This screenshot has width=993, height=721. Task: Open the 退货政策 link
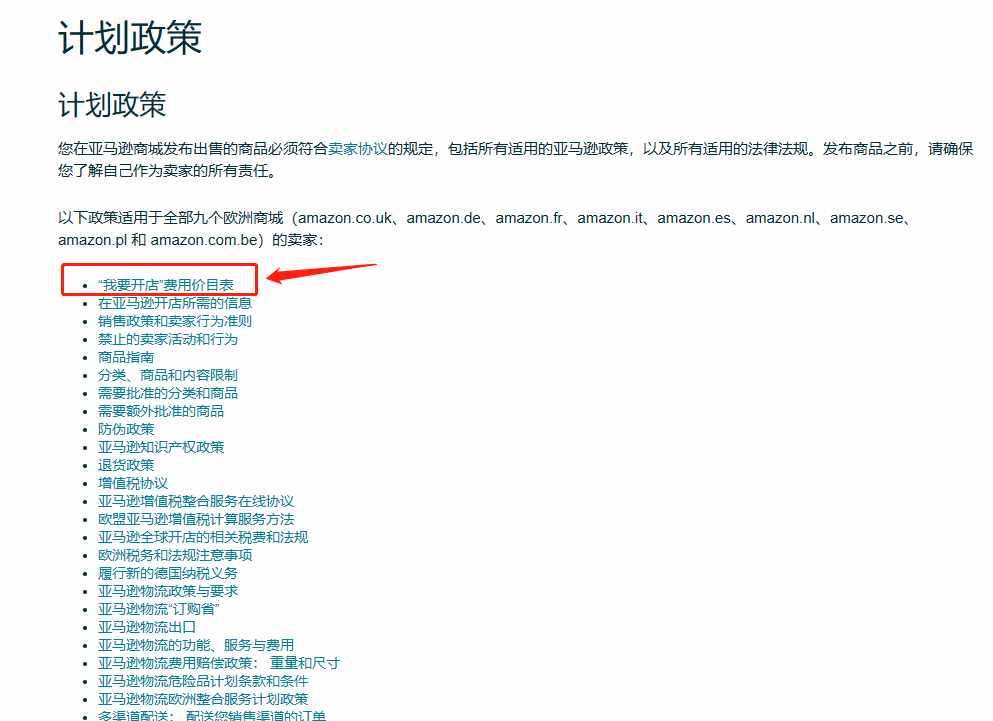tap(126, 465)
